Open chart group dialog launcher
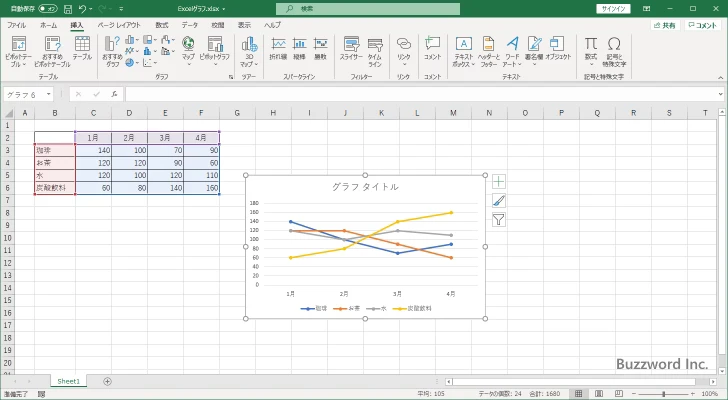728x400 pixels. coord(231,77)
